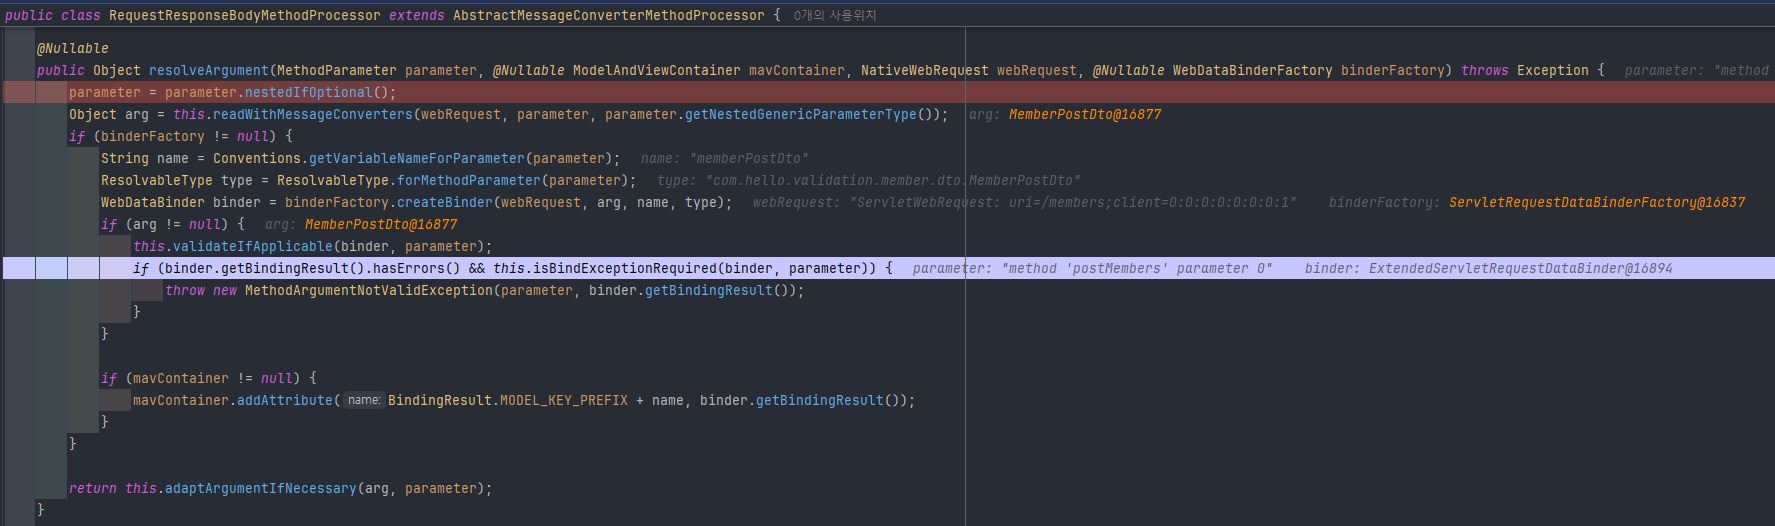The width and height of the screenshot is (1775, 526).
Task: Click the 'throws' keyword in method signature
Action: (1485, 70)
